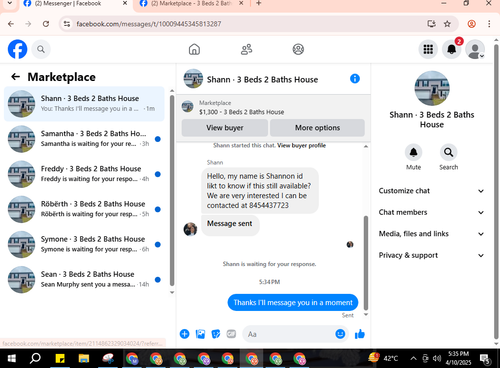Image resolution: width=500 pixels, height=368 pixels.
Task: Open Samantha's conversation in list
Action: (84, 139)
